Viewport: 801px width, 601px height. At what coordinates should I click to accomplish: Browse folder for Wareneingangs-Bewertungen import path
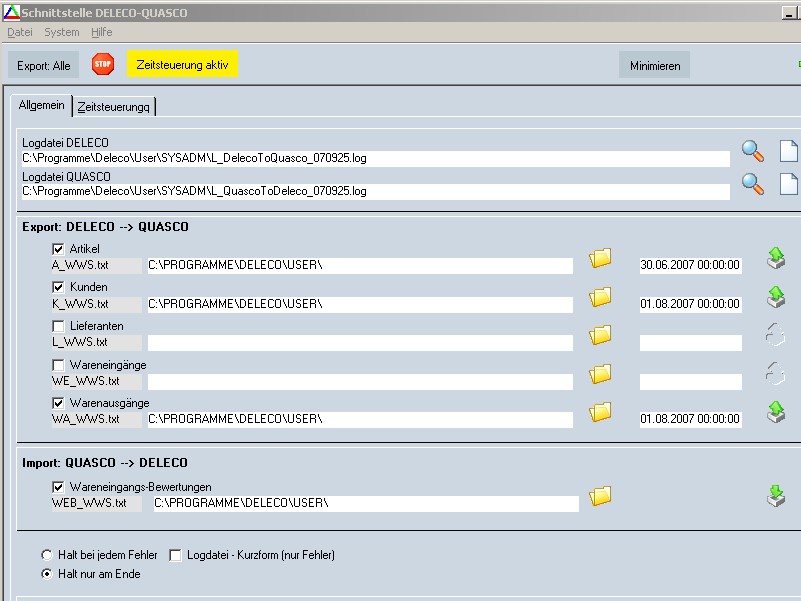point(600,496)
